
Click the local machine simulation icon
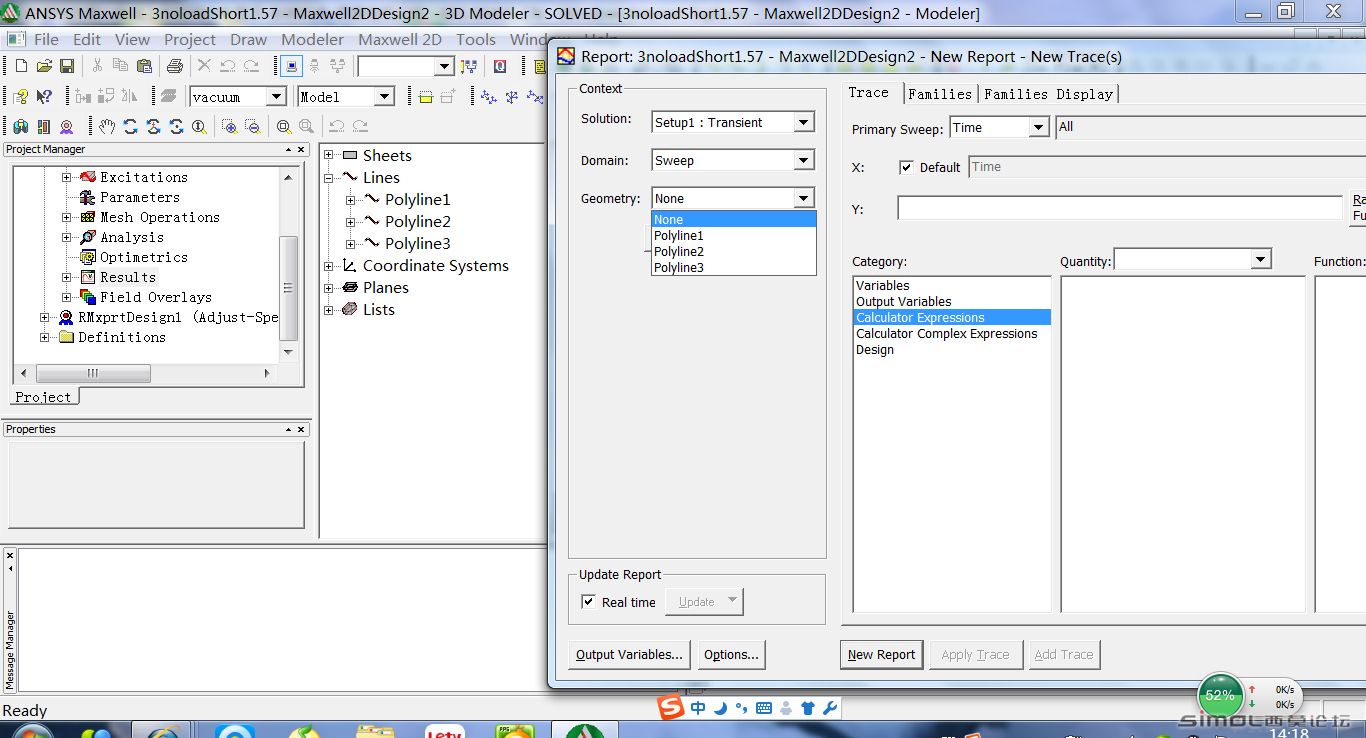tap(290, 66)
